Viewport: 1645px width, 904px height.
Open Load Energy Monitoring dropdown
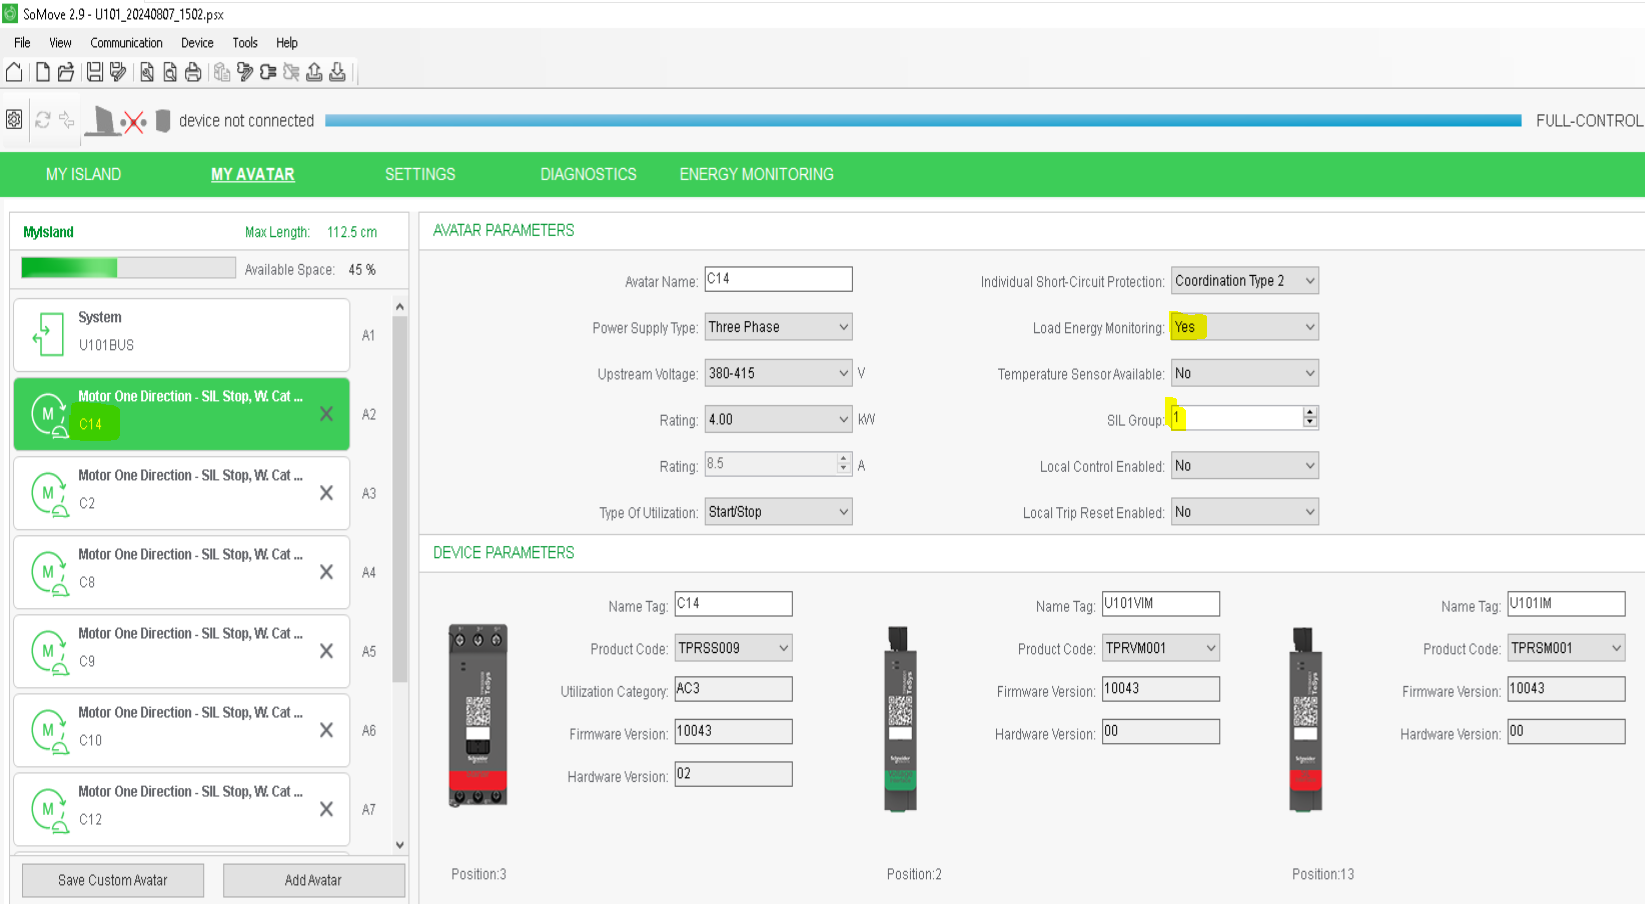click(x=1245, y=327)
